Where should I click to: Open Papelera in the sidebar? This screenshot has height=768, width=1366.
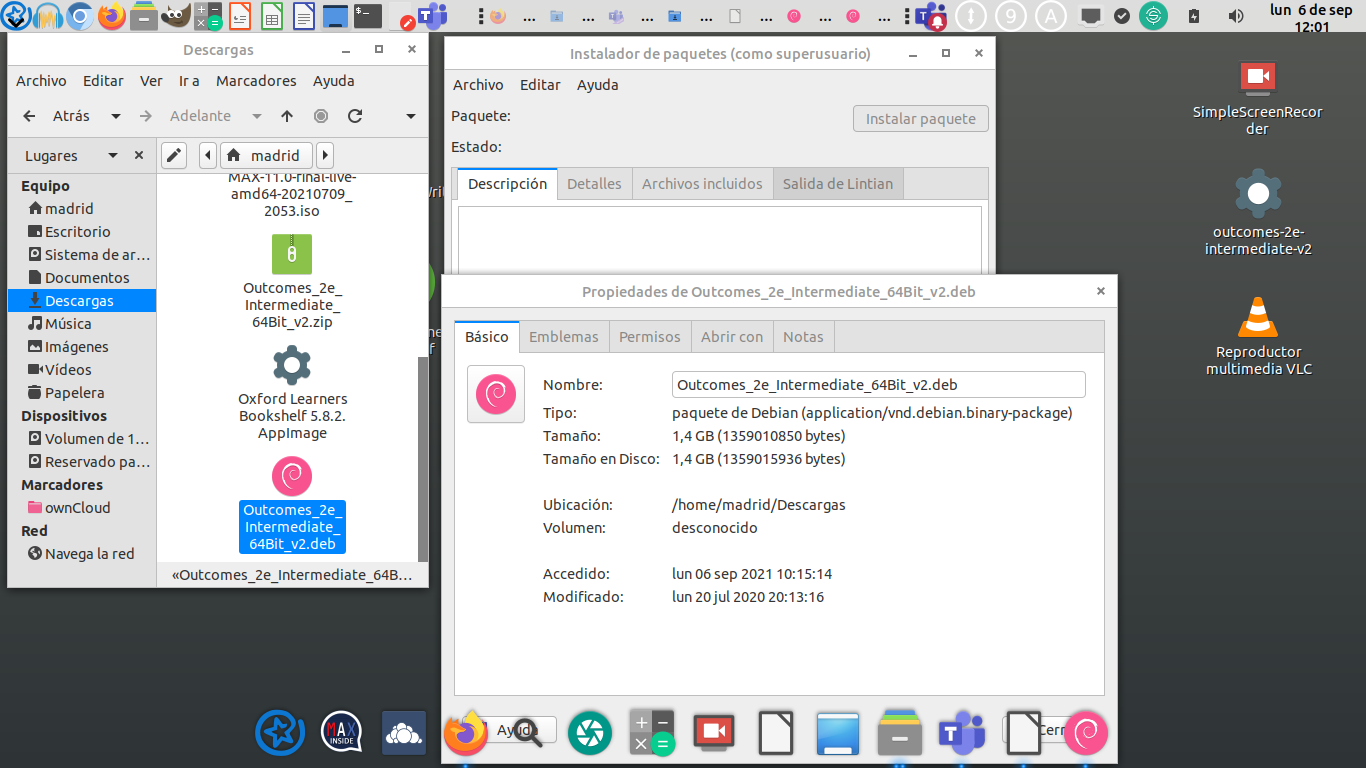(81, 393)
